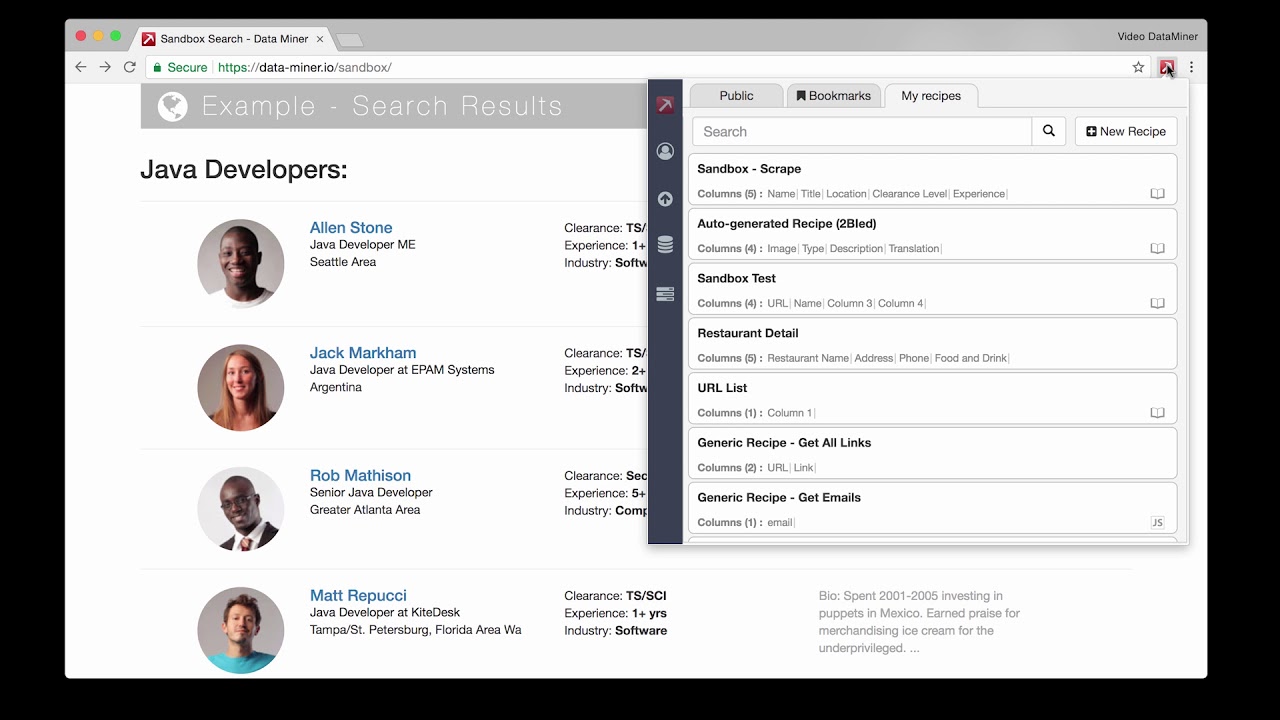Select Generic Recipe - Get All Links
This screenshot has height=720, width=1280.
(x=932, y=453)
